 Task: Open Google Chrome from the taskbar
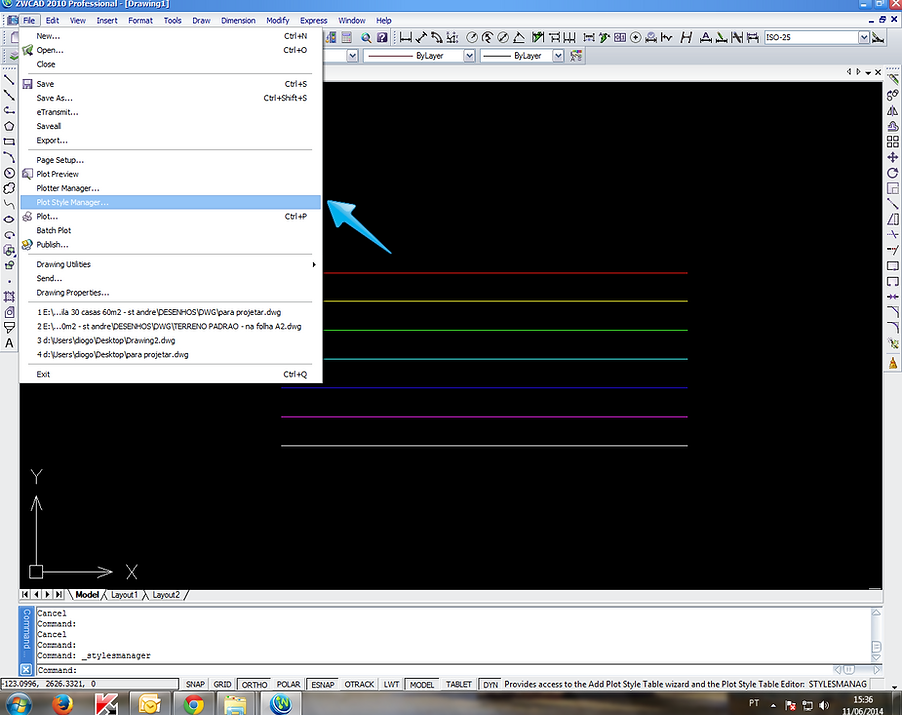click(x=193, y=703)
